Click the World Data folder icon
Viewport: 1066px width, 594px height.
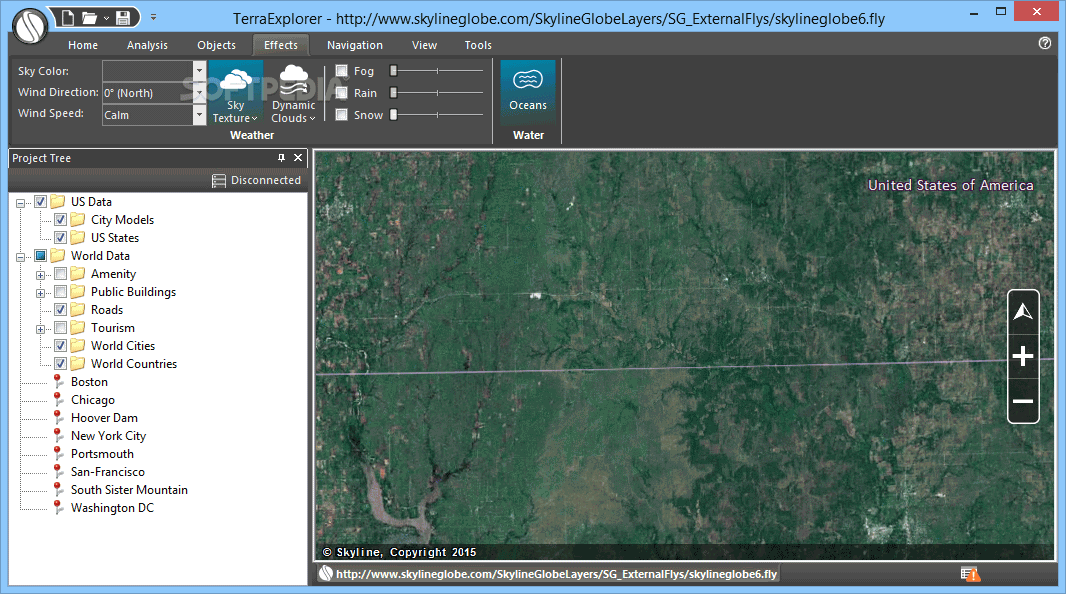[x=58, y=256]
